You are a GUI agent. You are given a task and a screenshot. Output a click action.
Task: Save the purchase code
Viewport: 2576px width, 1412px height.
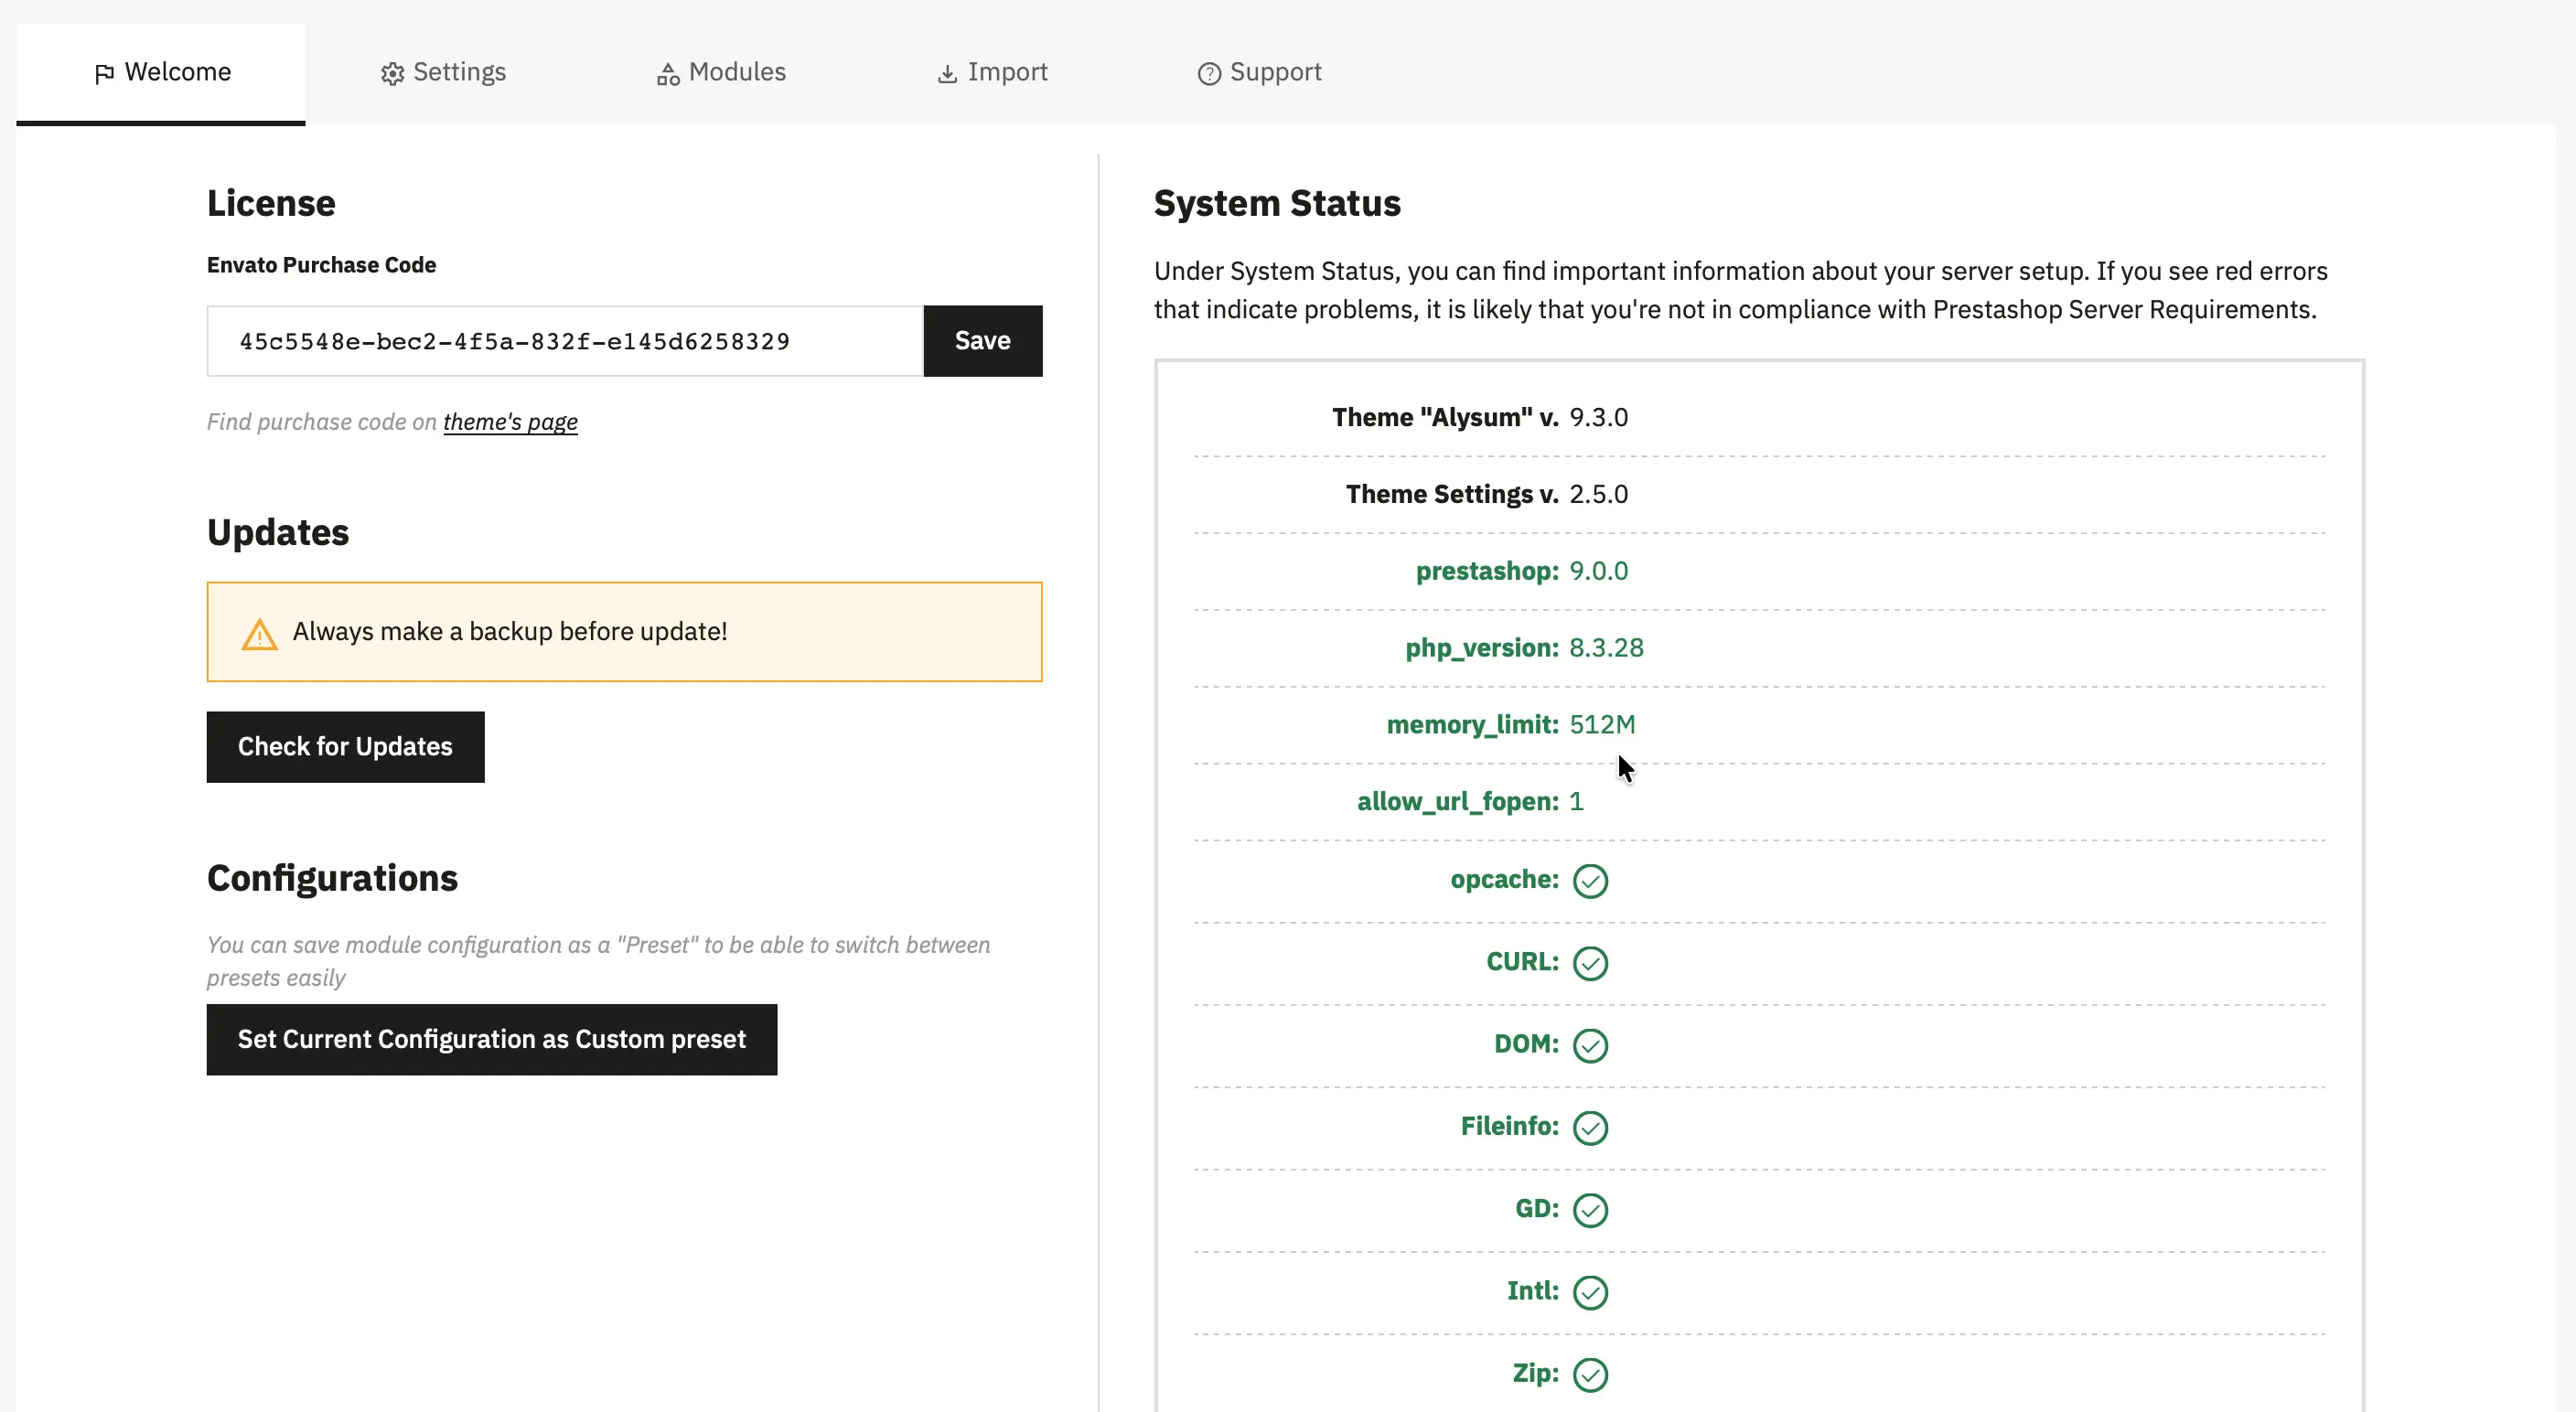pyautogui.click(x=983, y=341)
